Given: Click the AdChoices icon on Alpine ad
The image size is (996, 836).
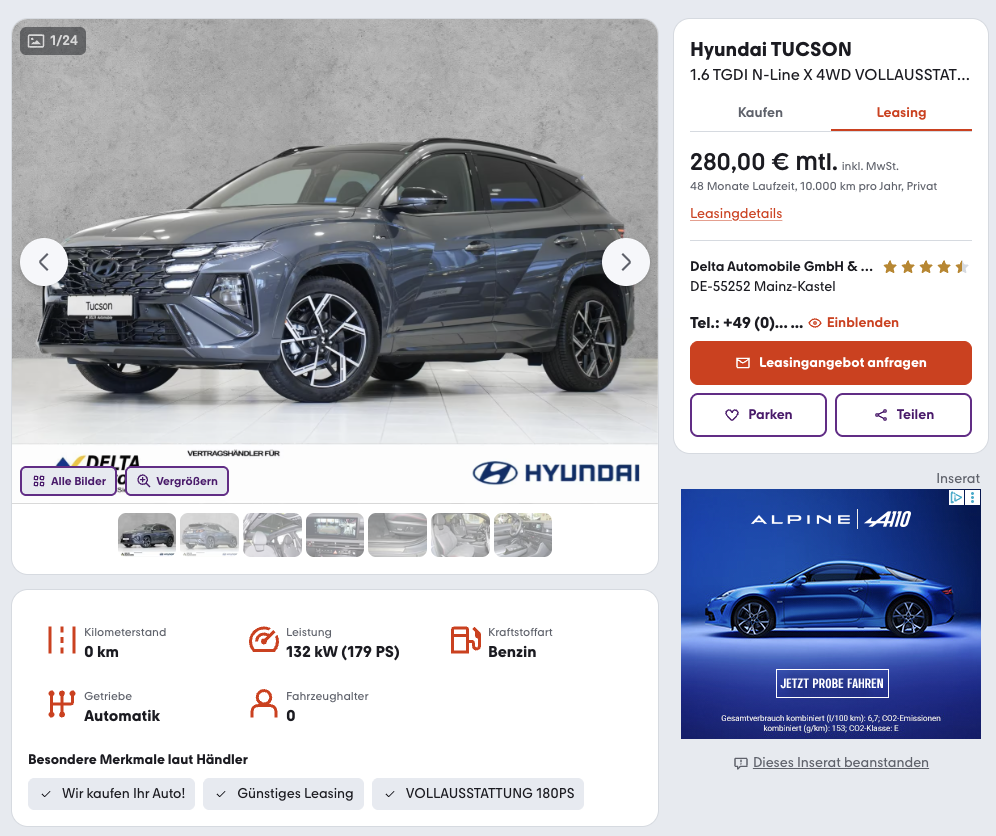Looking at the screenshot, I should (x=956, y=497).
